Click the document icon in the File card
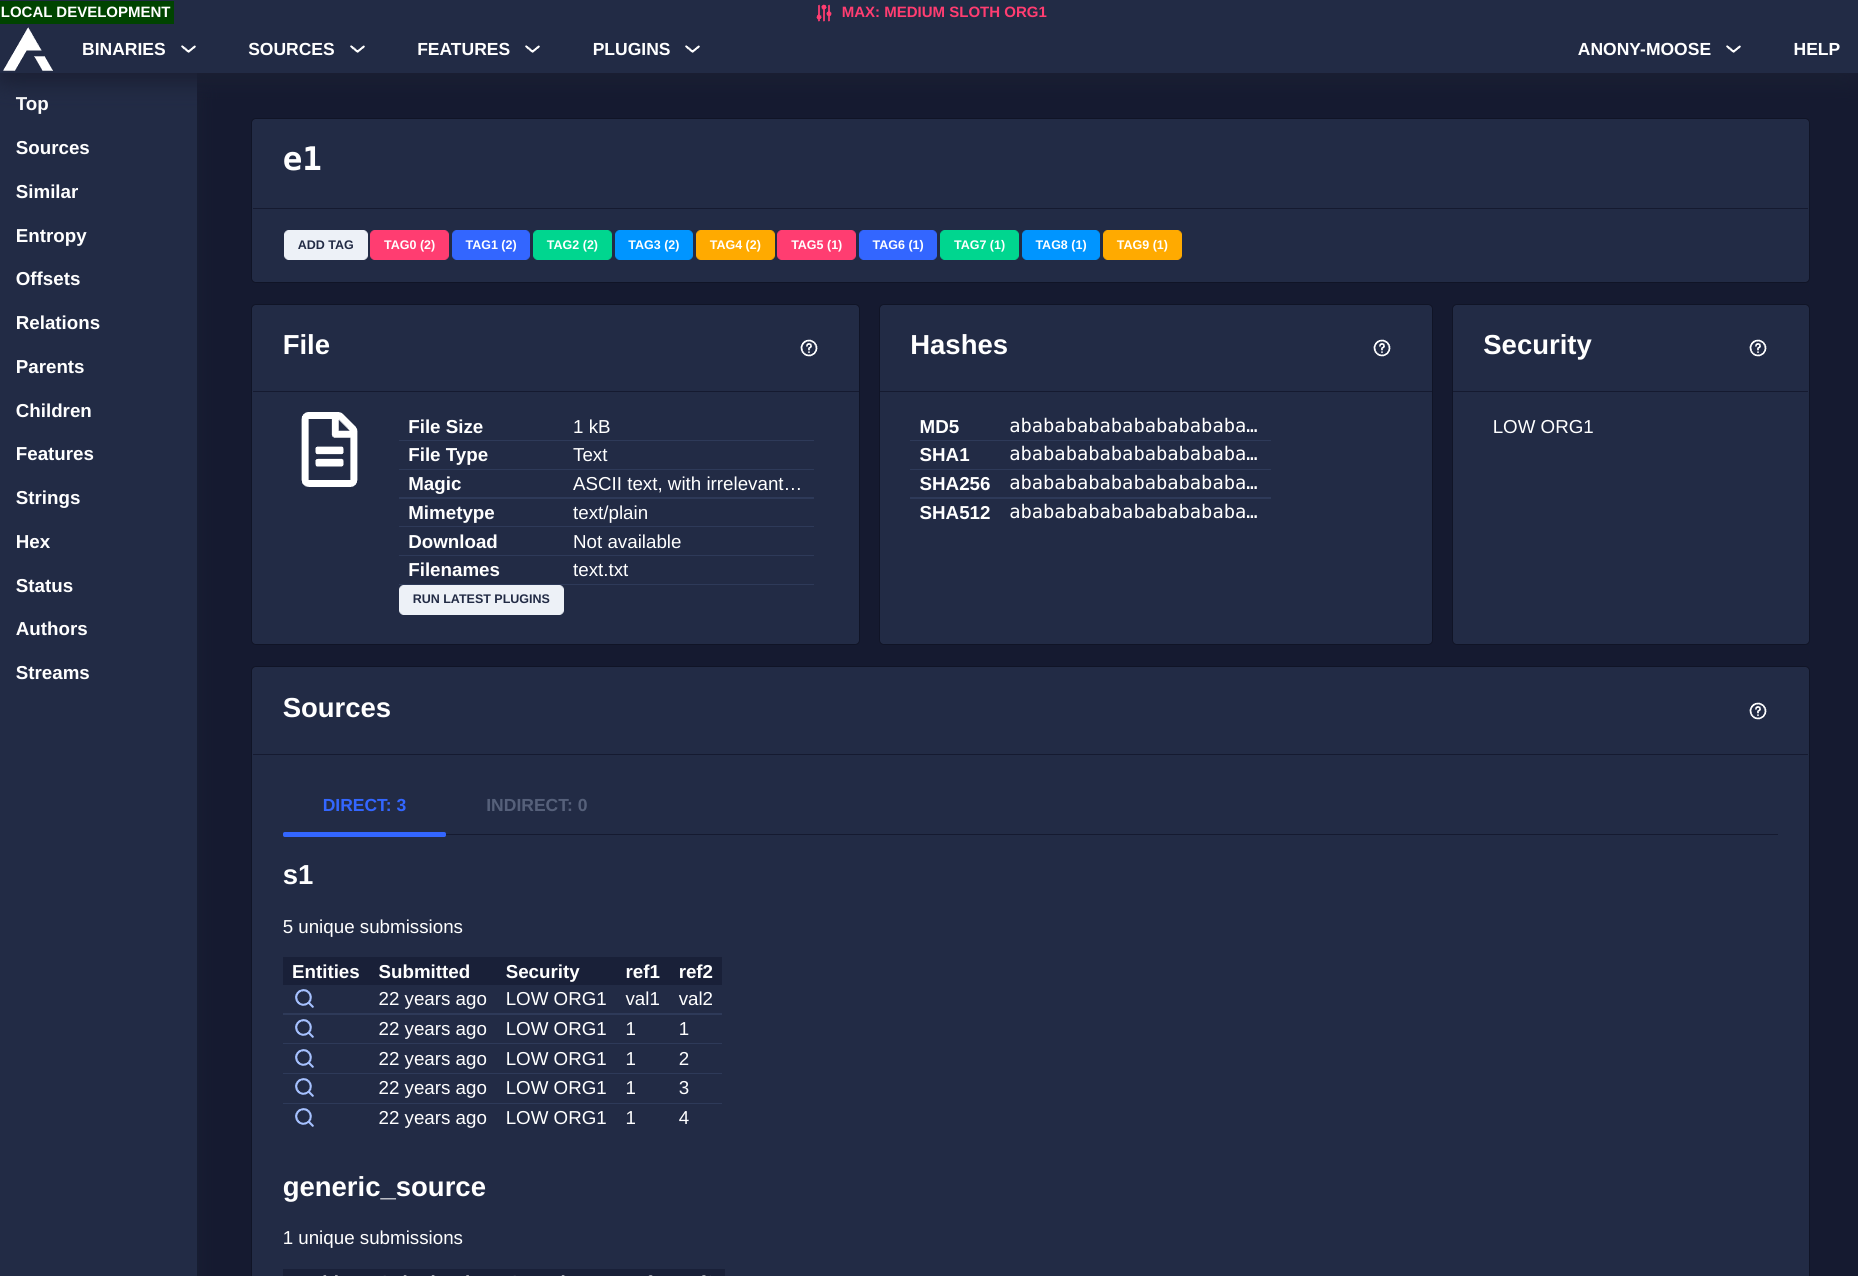Viewport: 1858px width, 1276px height. [x=330, y=449]
